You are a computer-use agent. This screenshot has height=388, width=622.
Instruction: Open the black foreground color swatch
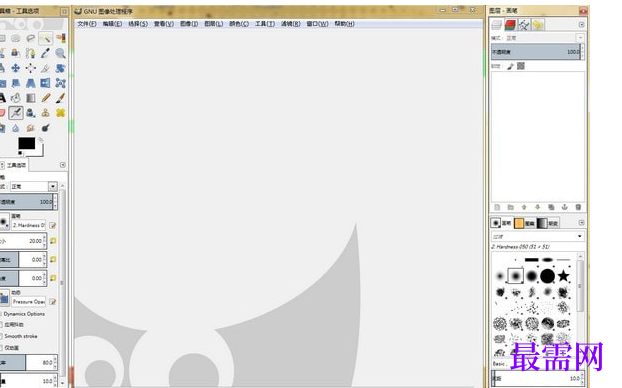tap(27, 143)
